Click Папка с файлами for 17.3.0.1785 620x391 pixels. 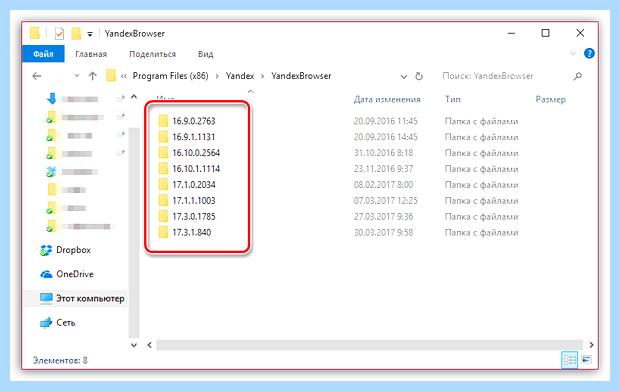[x=481, y=217]
